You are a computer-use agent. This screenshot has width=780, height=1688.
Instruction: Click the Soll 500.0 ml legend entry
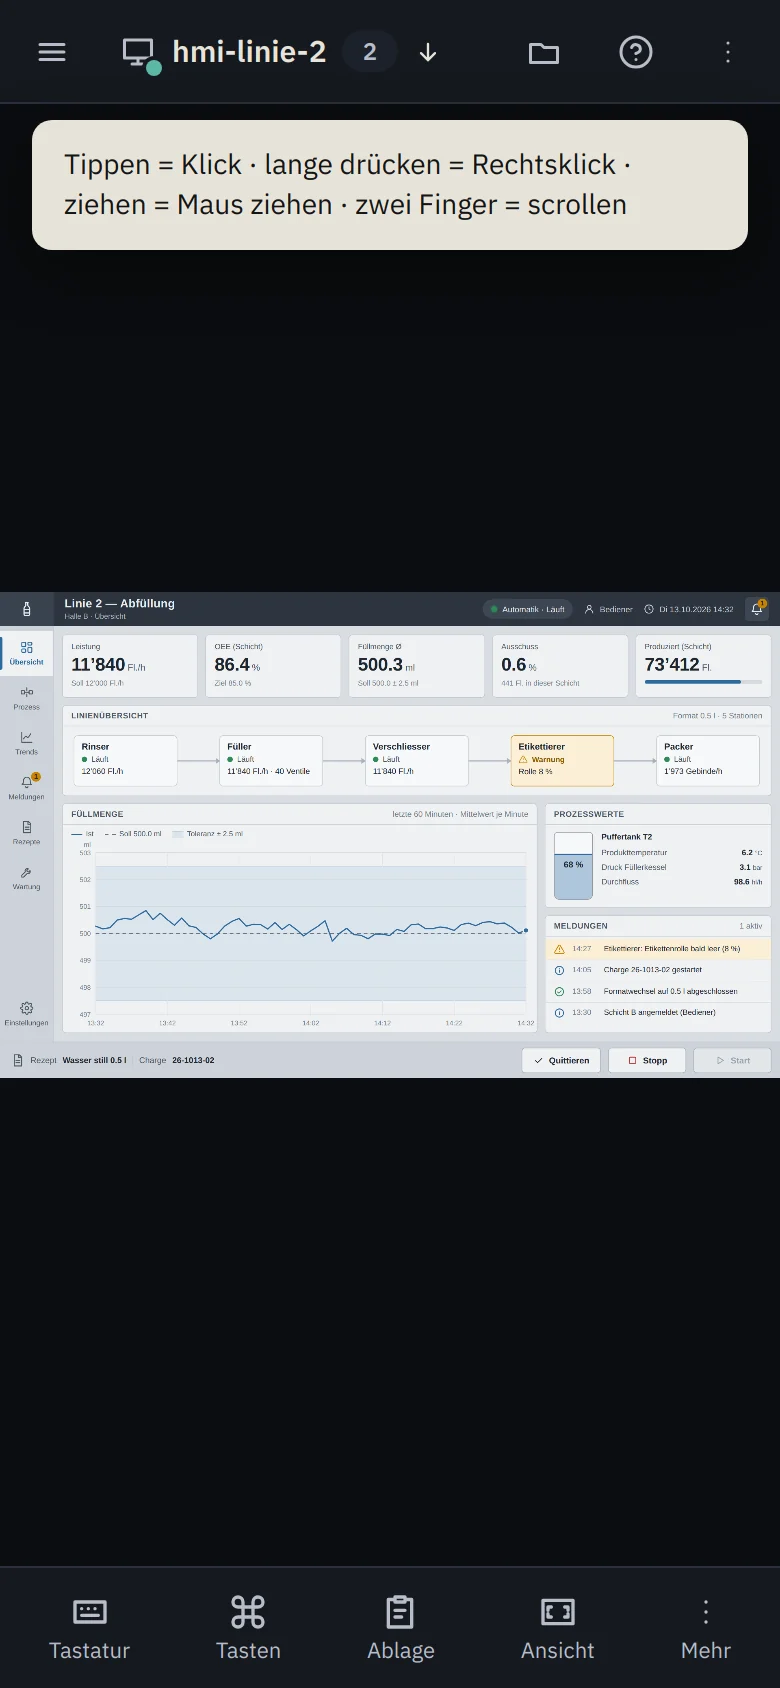[x=133, y=833]
